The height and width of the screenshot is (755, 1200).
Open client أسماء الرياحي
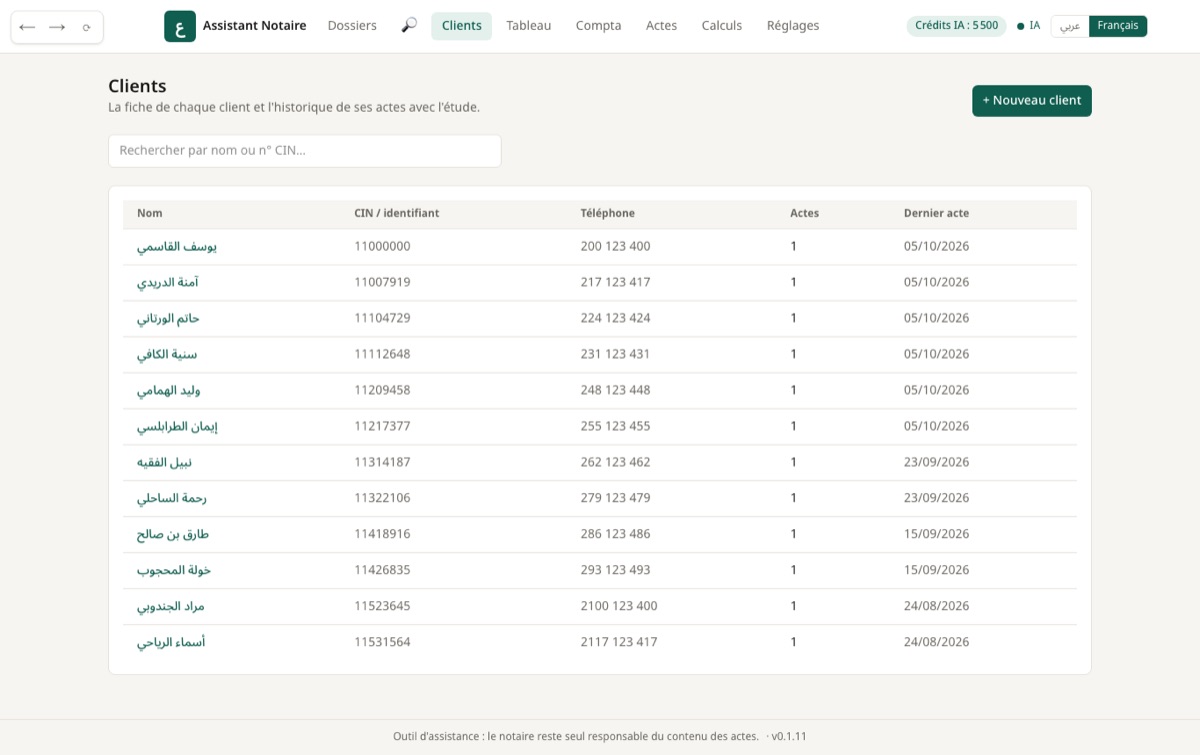point(171,642)
